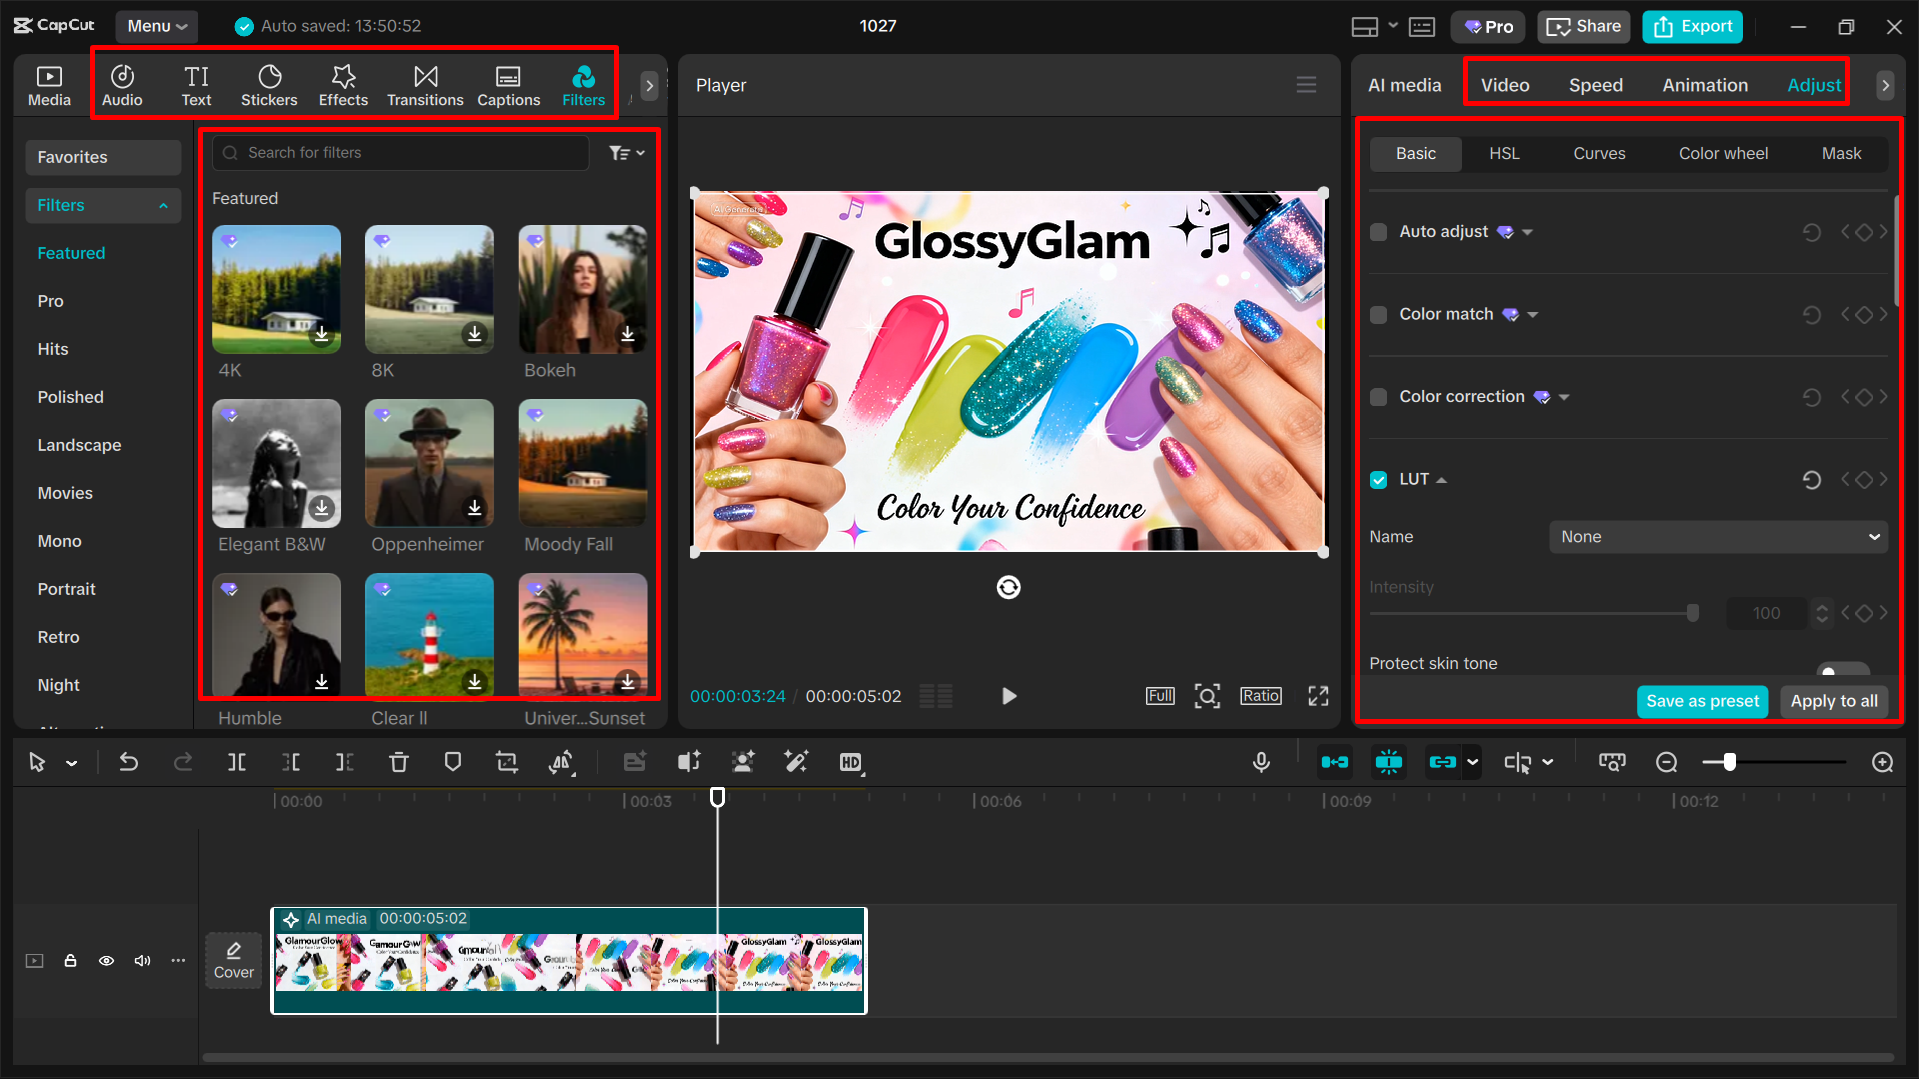Switch to the Speed tab
1919x1079 pixels.
[x=1595, y=85]
